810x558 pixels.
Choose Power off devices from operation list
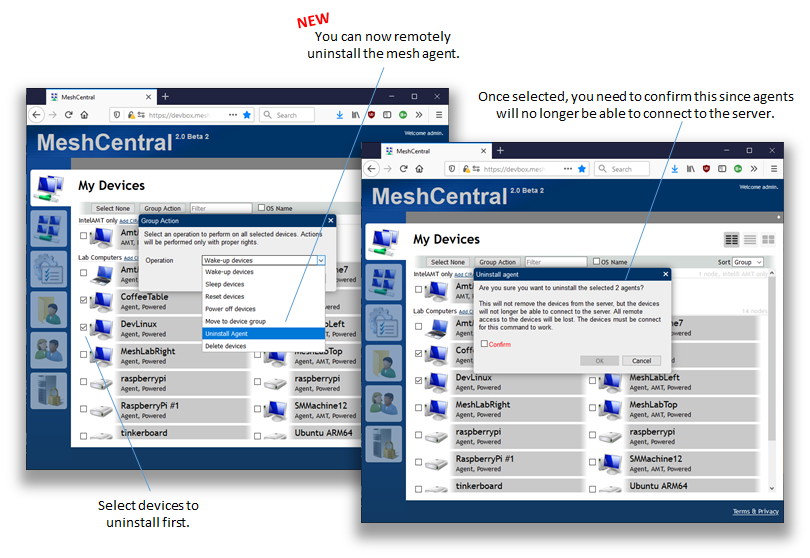click(263, 309)
